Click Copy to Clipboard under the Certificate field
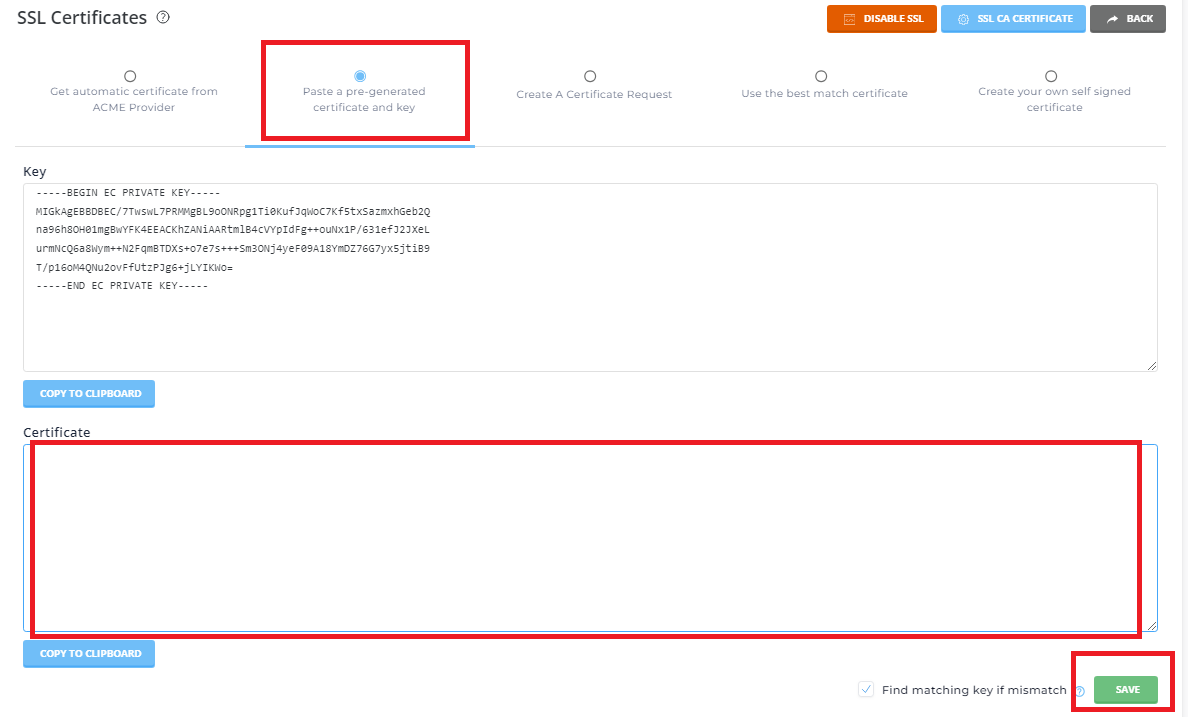The width and height of the screenshot is (1188, 717). click(x=89, y=654)
